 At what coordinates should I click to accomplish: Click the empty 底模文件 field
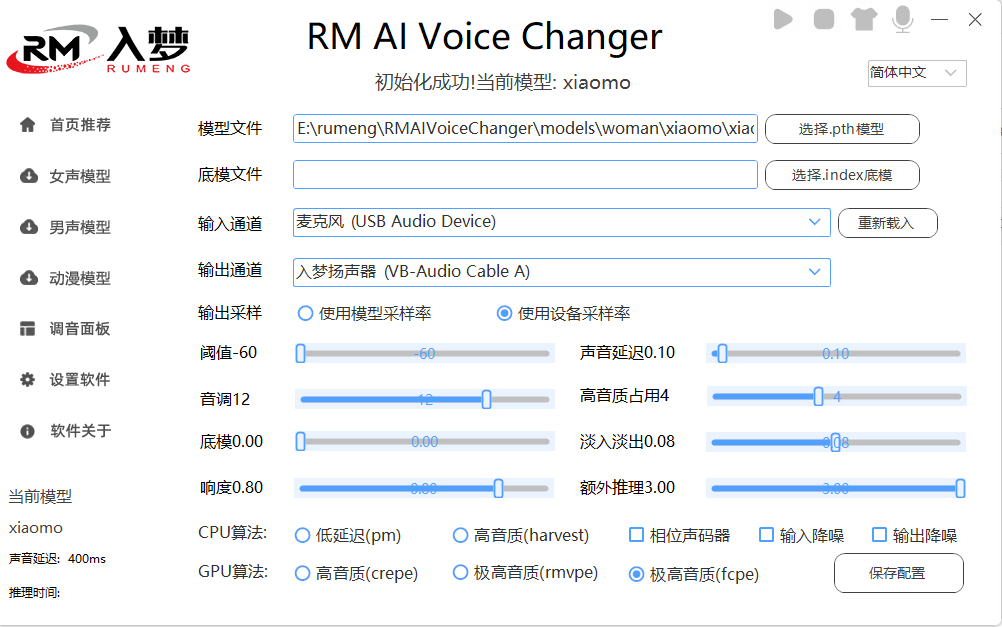[525, 174]
